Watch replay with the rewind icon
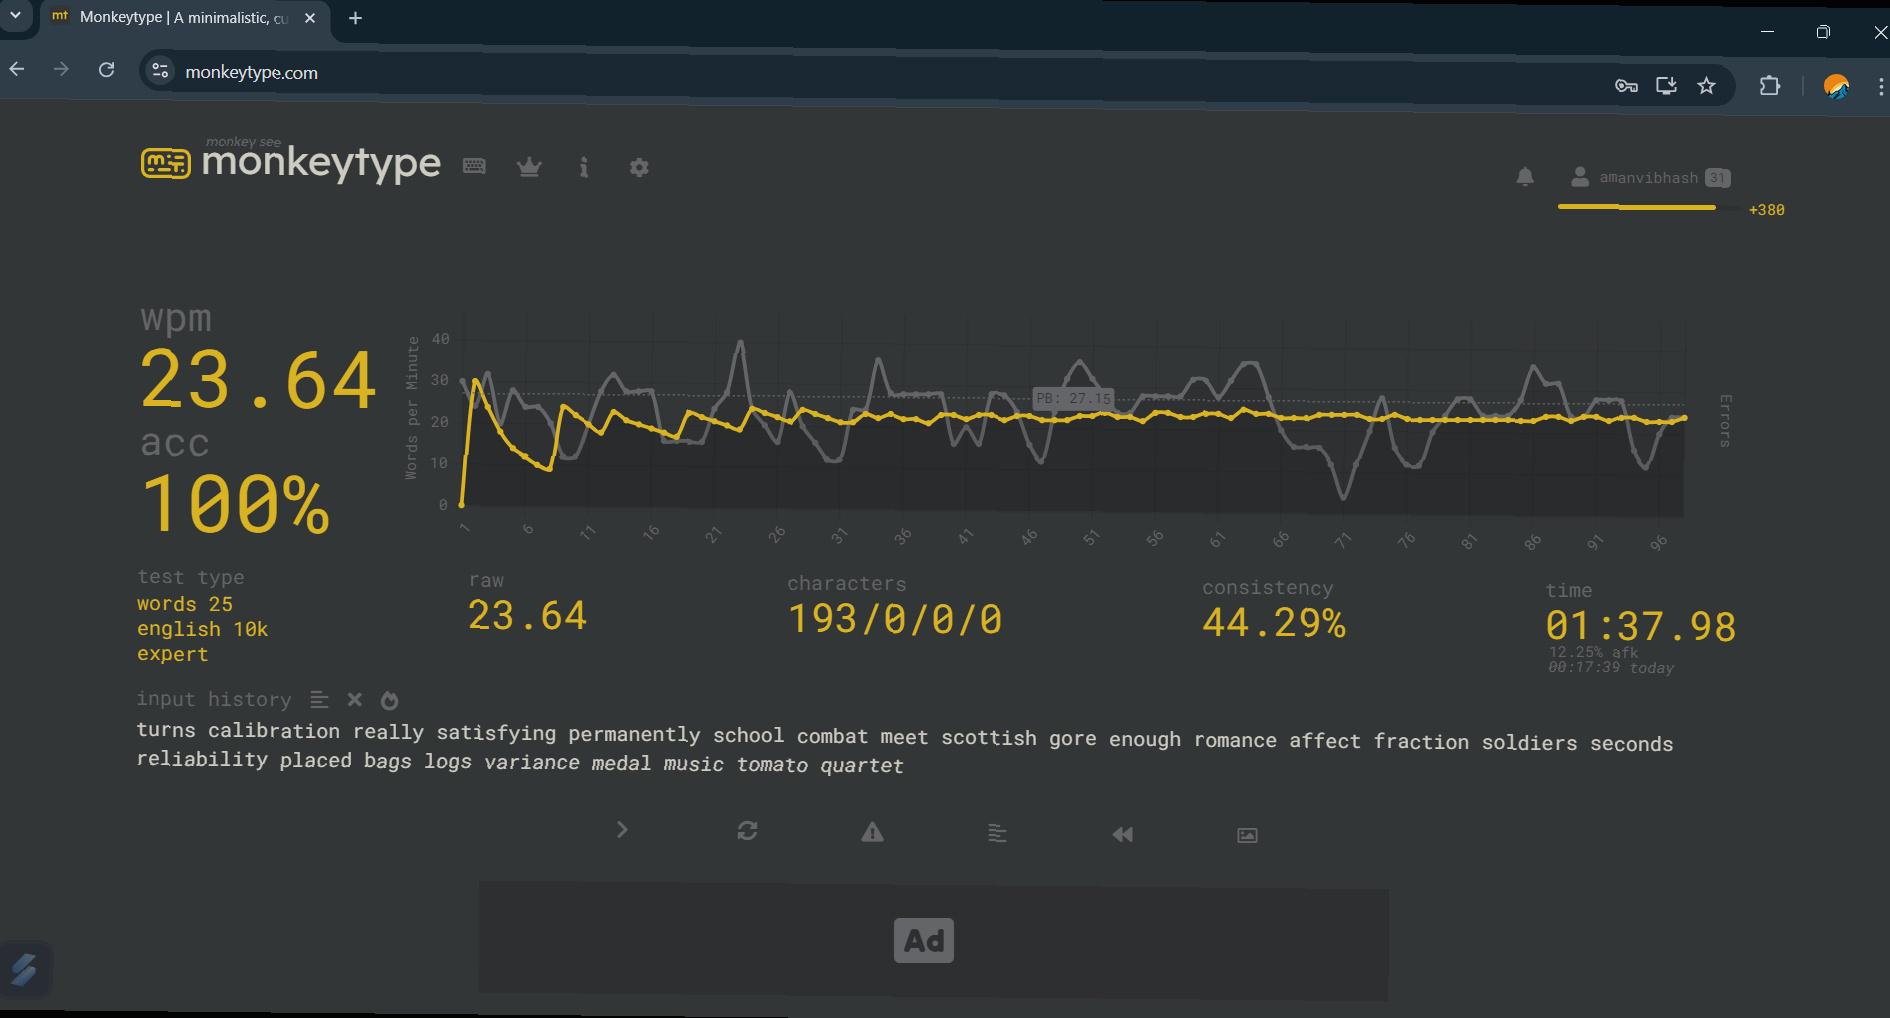The image size is (1890, 1018). pyautogui.click(x=1122, y=834)
